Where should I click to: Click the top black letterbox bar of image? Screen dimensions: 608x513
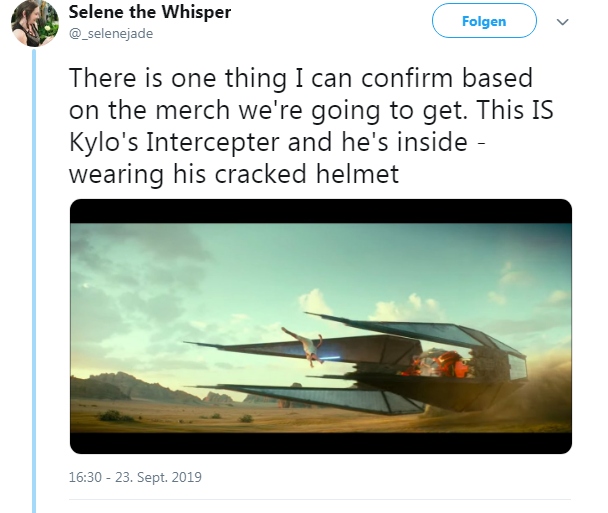321,211
